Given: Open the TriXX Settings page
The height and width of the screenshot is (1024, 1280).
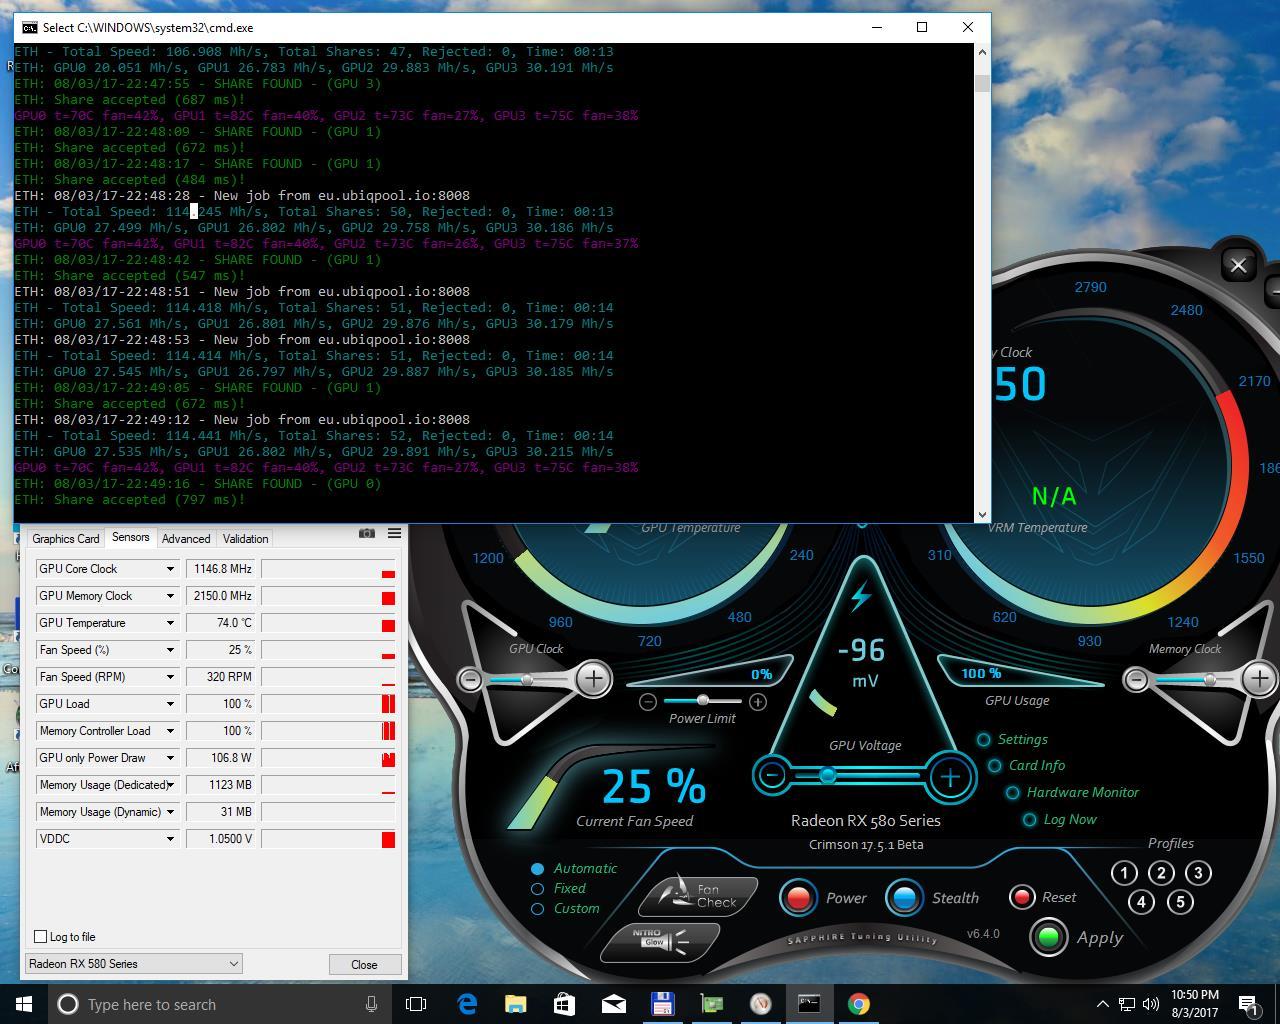Looking at the screenshot, I should pos(1013,740).
